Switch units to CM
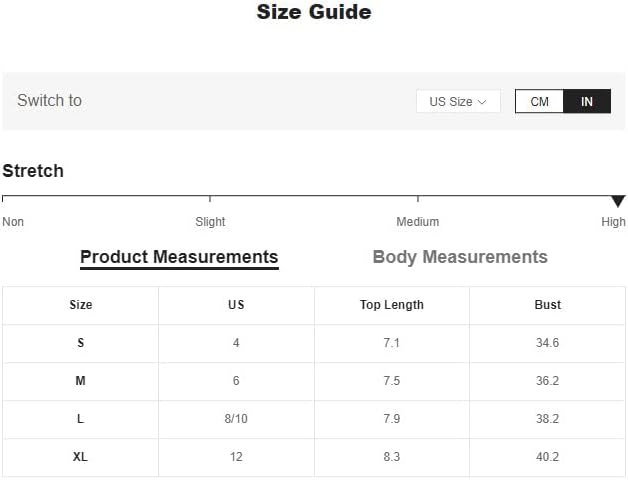The height and width of the screenshot is (480, 628). (x=540, y=101)
